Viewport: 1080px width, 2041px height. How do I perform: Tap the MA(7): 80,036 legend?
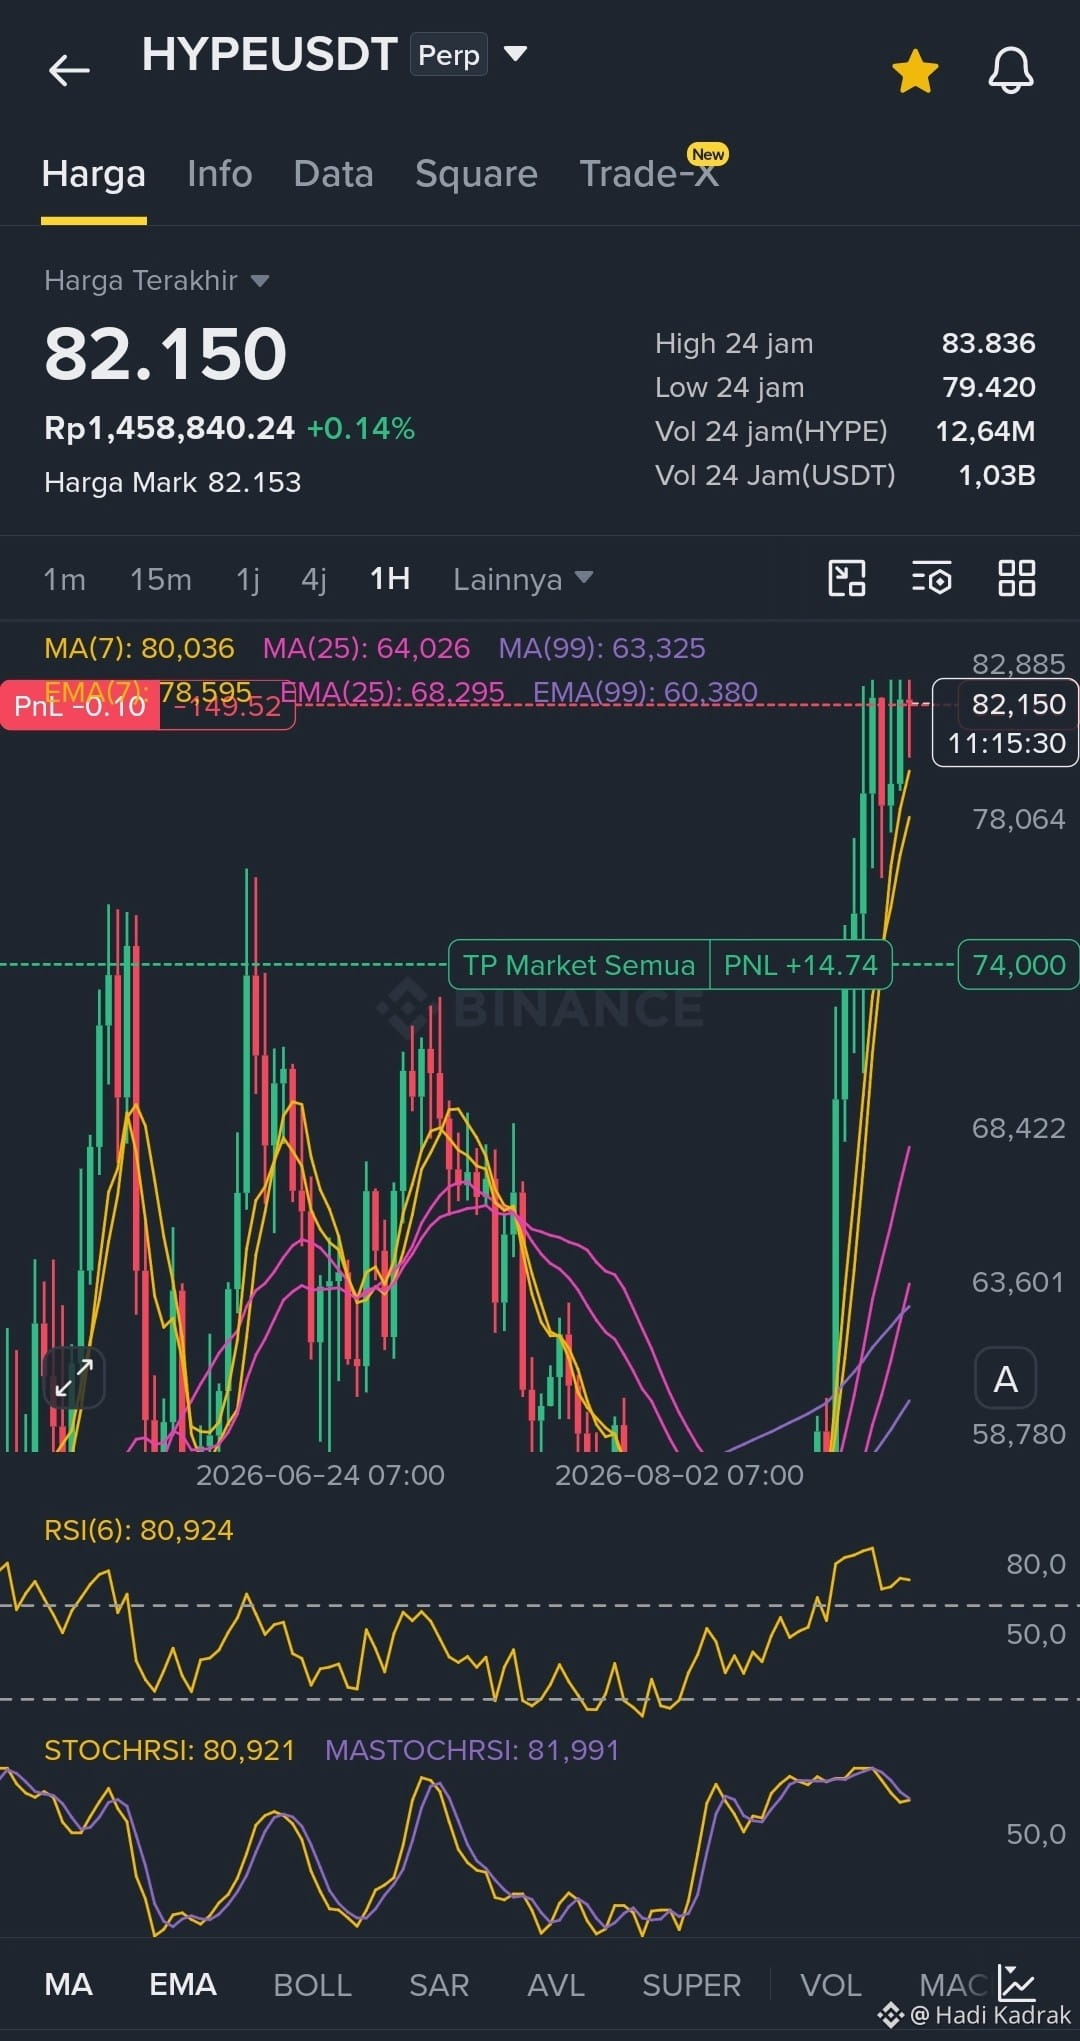[139, 648]
